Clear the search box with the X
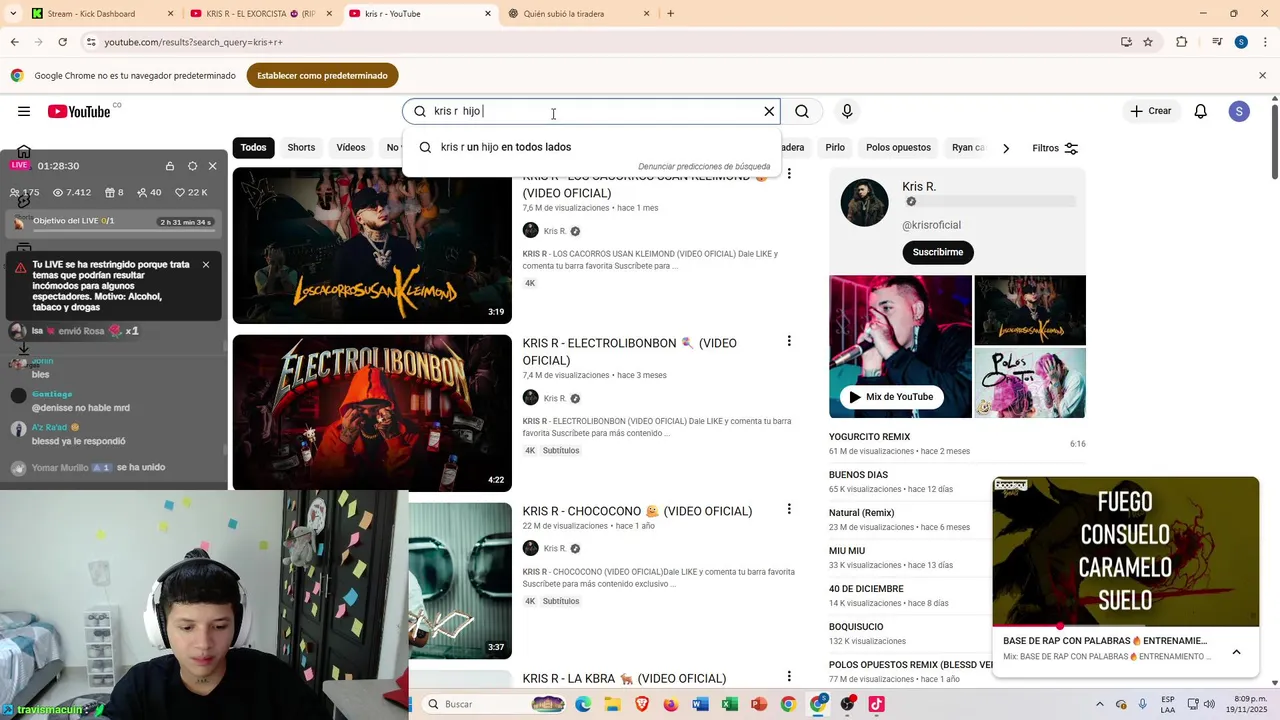The width and height of the screenshot is (1280, 720). [x=769, y=111]
